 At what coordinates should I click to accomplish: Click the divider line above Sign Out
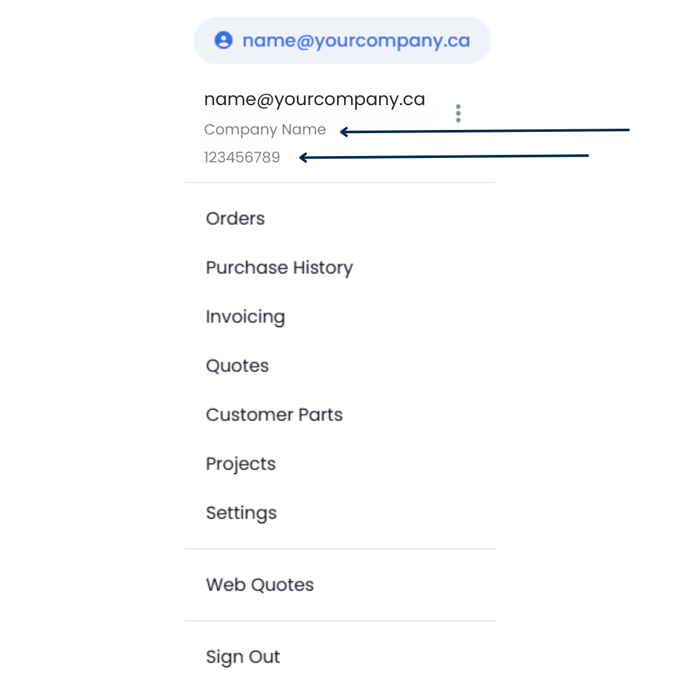click(x=340, y=620)
